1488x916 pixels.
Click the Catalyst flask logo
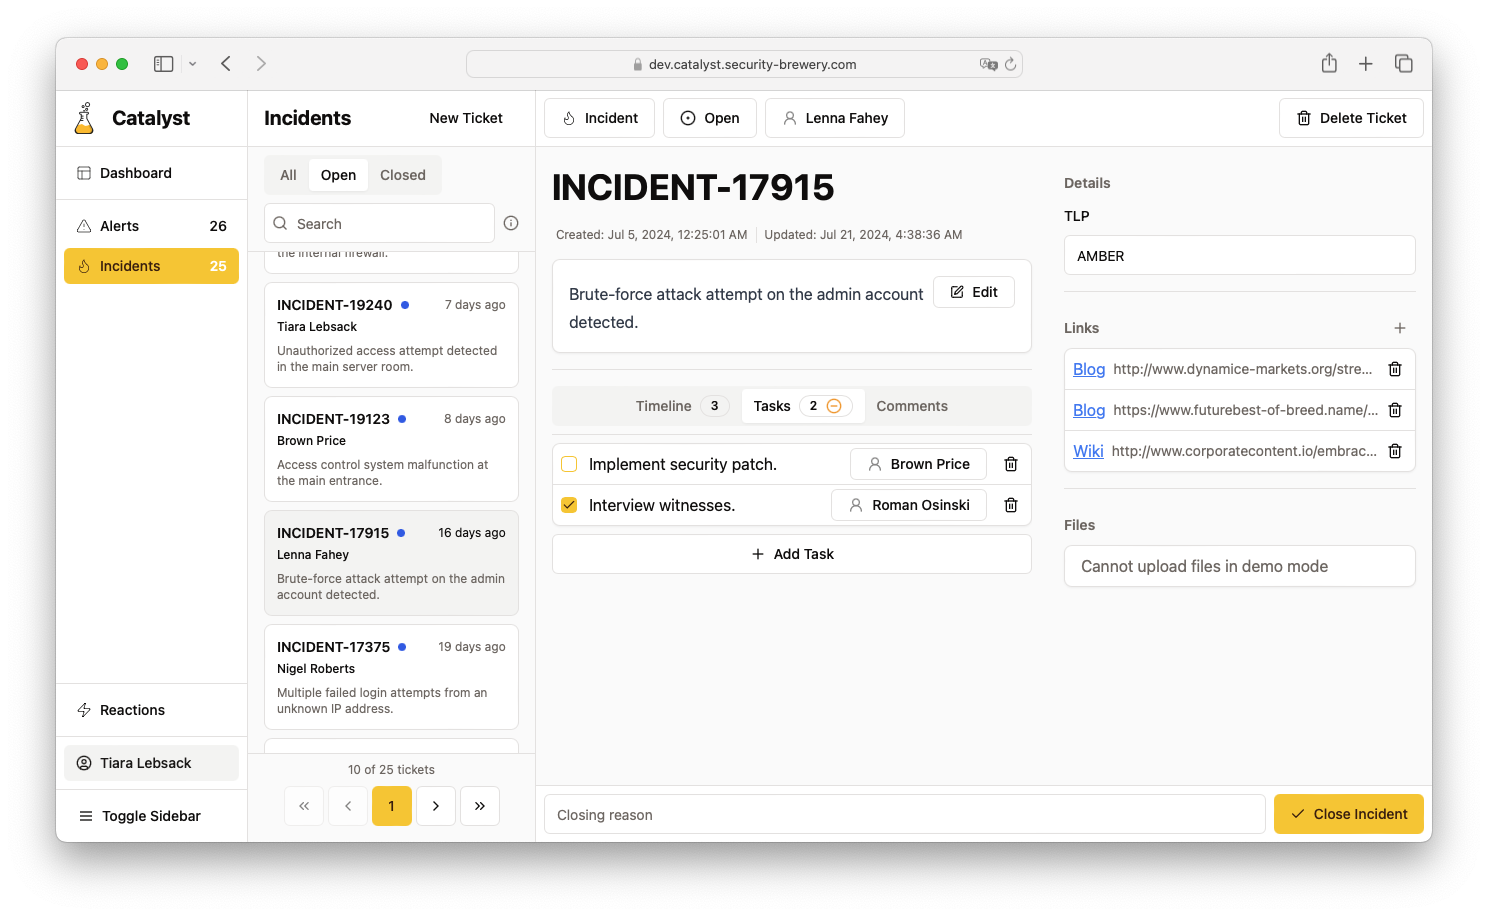84,117
